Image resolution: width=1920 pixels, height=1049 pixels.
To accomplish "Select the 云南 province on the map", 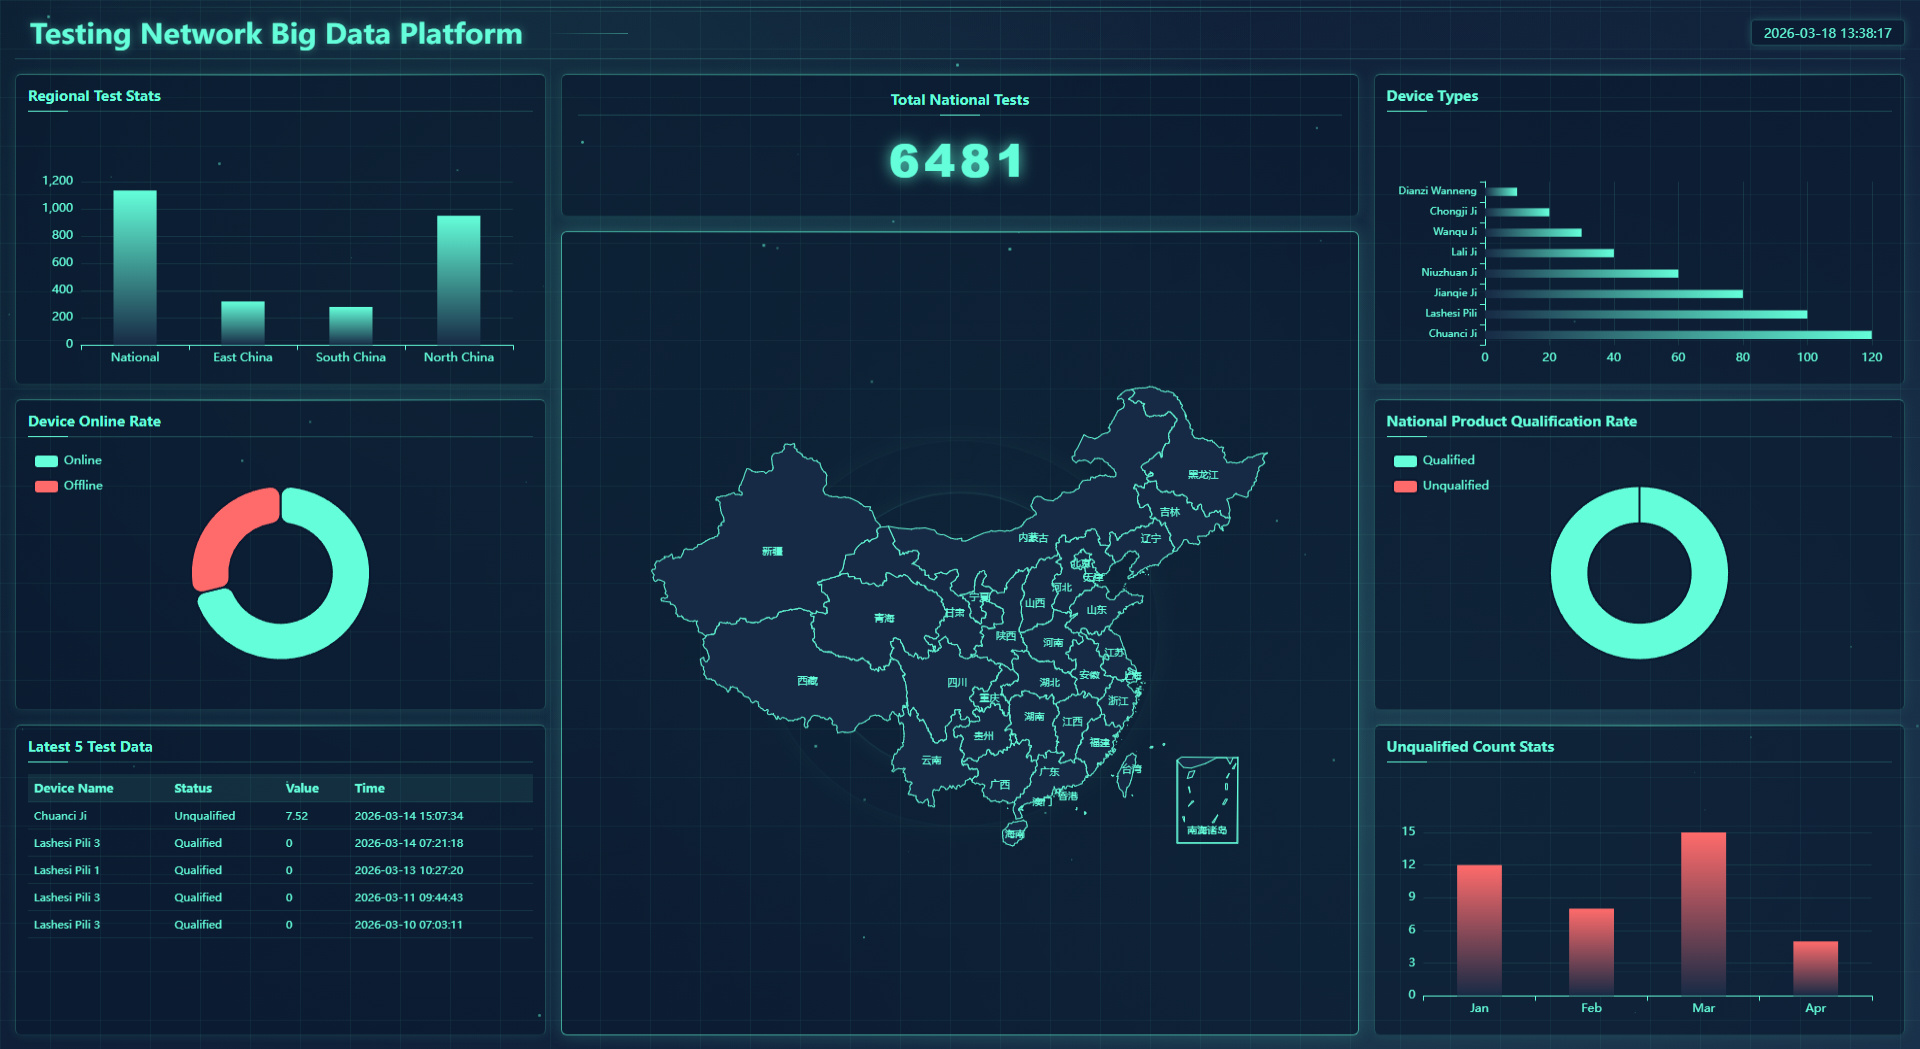I will pyautogui.click(x=931, y=760).
